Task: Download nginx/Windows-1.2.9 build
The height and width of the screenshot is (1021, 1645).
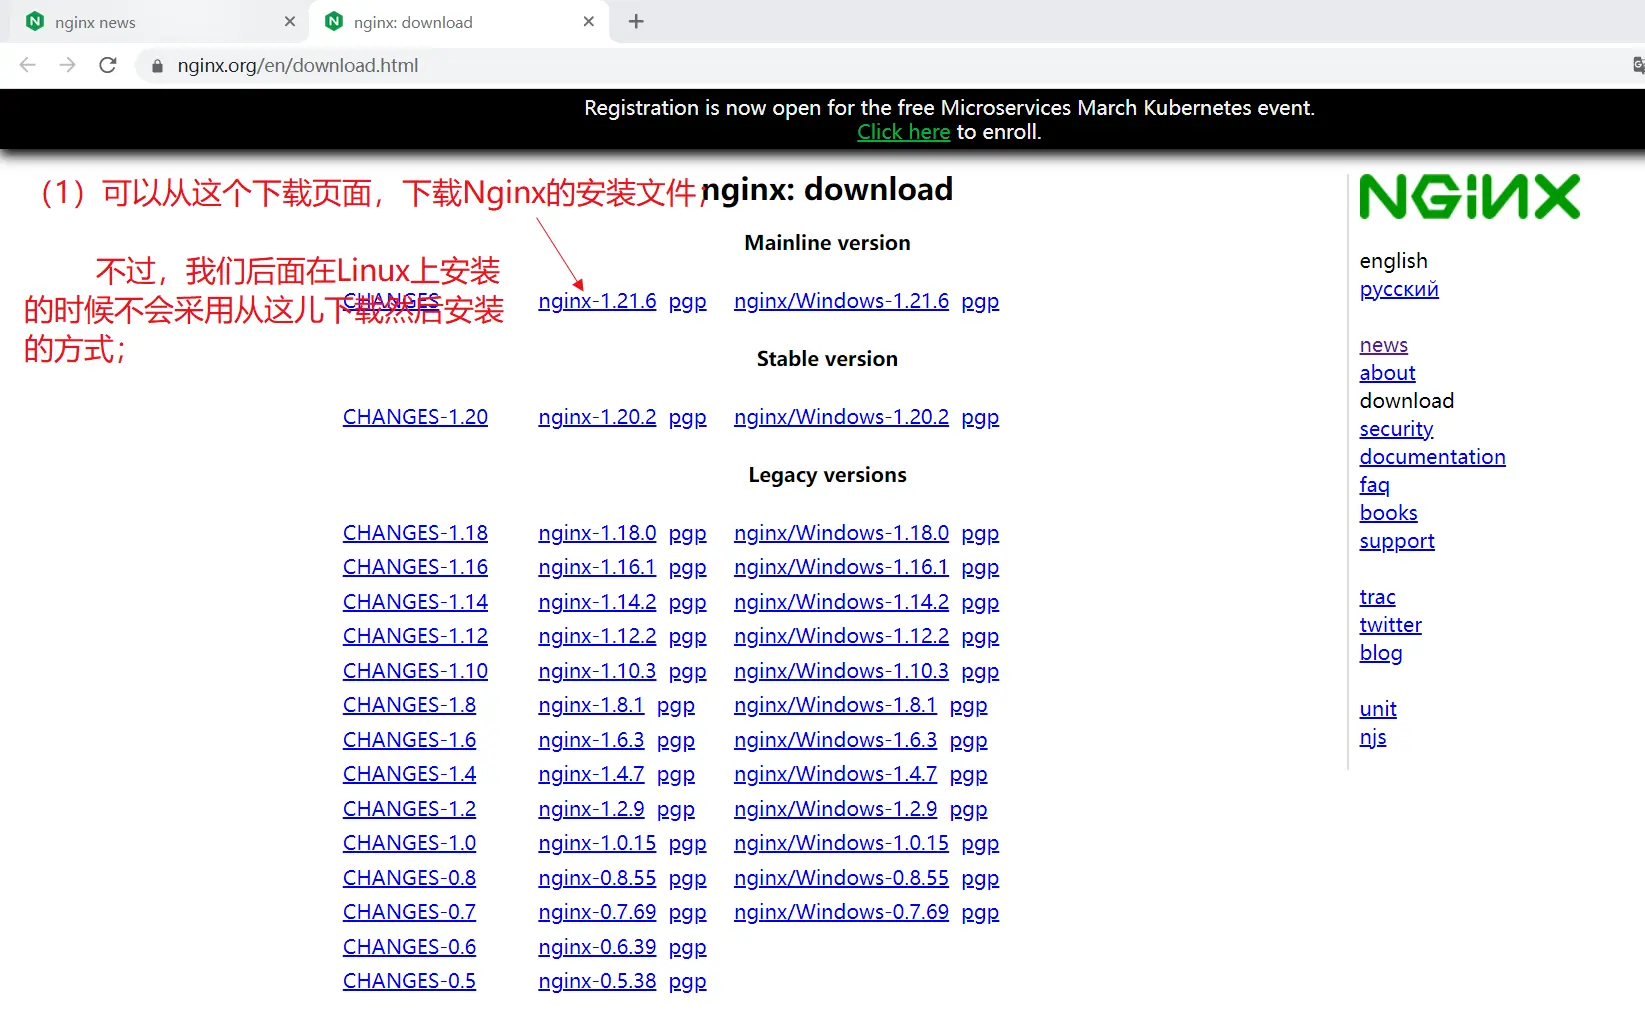Action: pyautogui.click(x=835, y=809)
